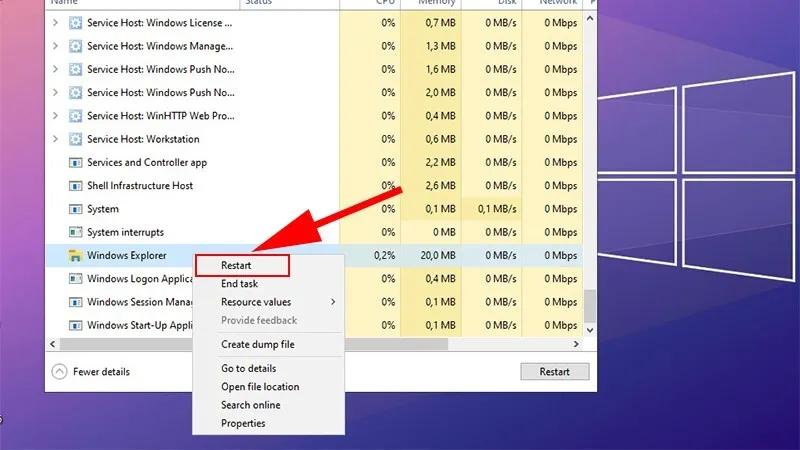Expand Service Host: Workstation row

point(55,139)
